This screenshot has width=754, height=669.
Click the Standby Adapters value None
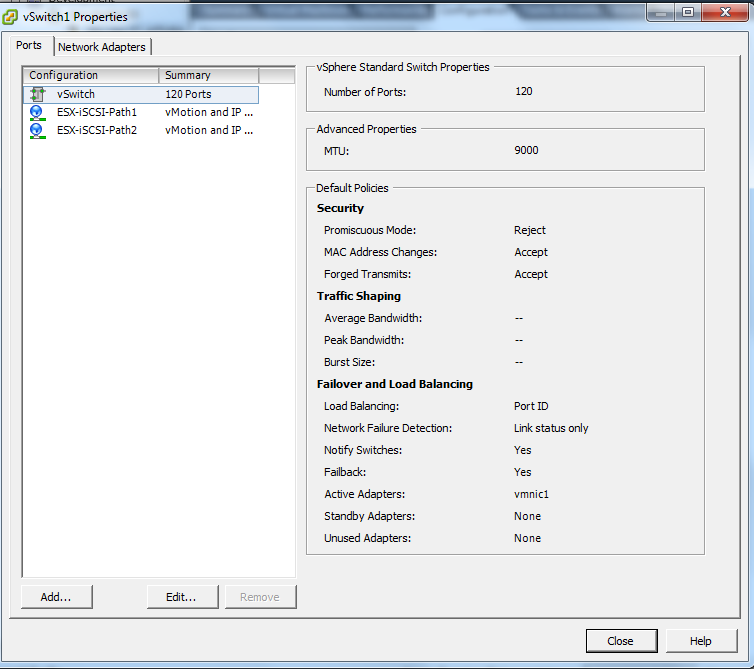coord(528,517)
